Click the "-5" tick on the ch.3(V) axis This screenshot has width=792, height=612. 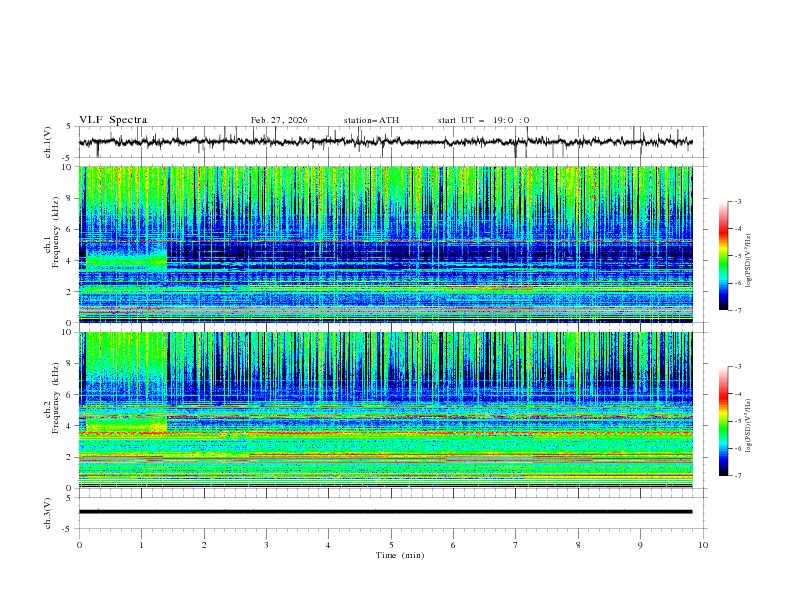(x=68, y=529)
